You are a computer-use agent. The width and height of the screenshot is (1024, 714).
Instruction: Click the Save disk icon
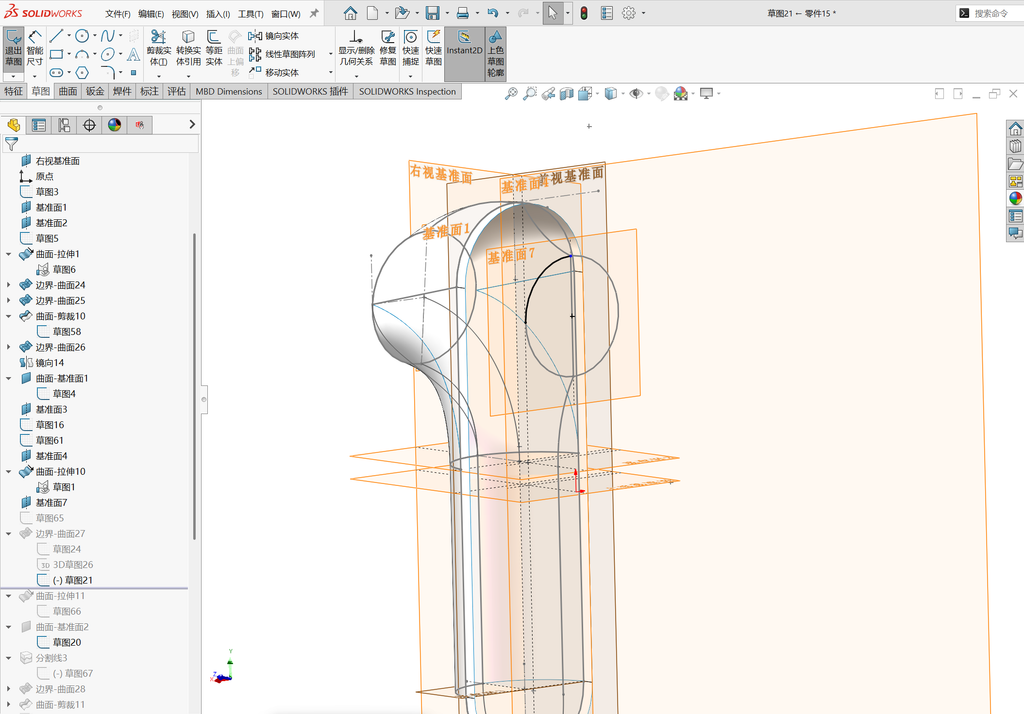[x=432, y=13]
